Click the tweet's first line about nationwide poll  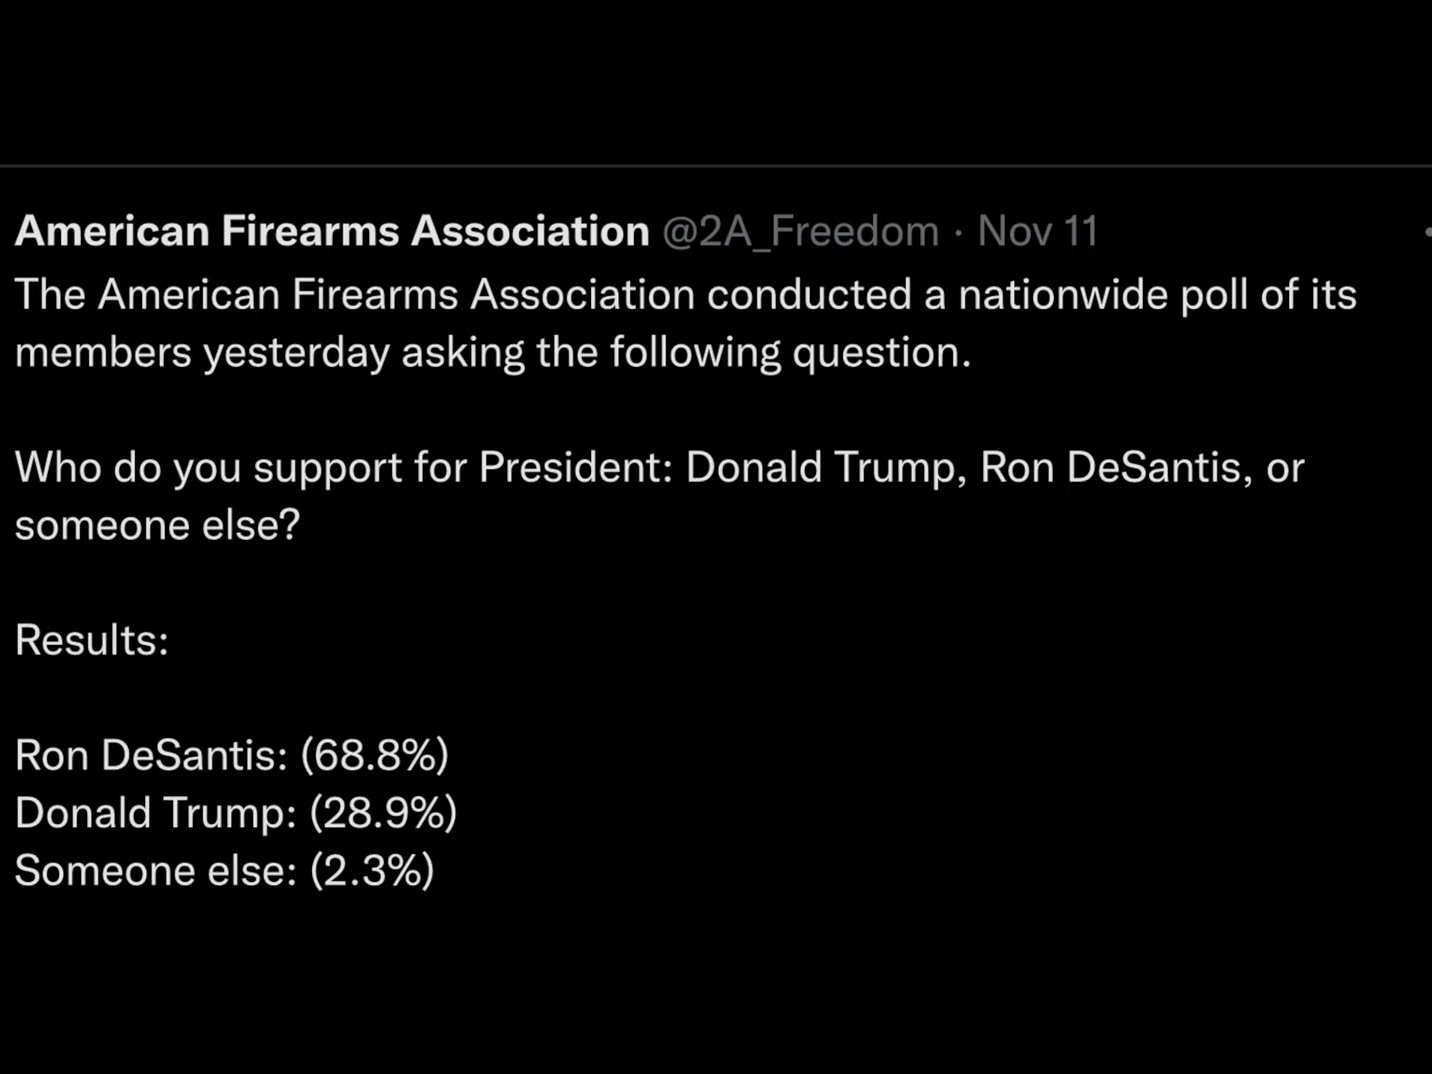point(685,295)
